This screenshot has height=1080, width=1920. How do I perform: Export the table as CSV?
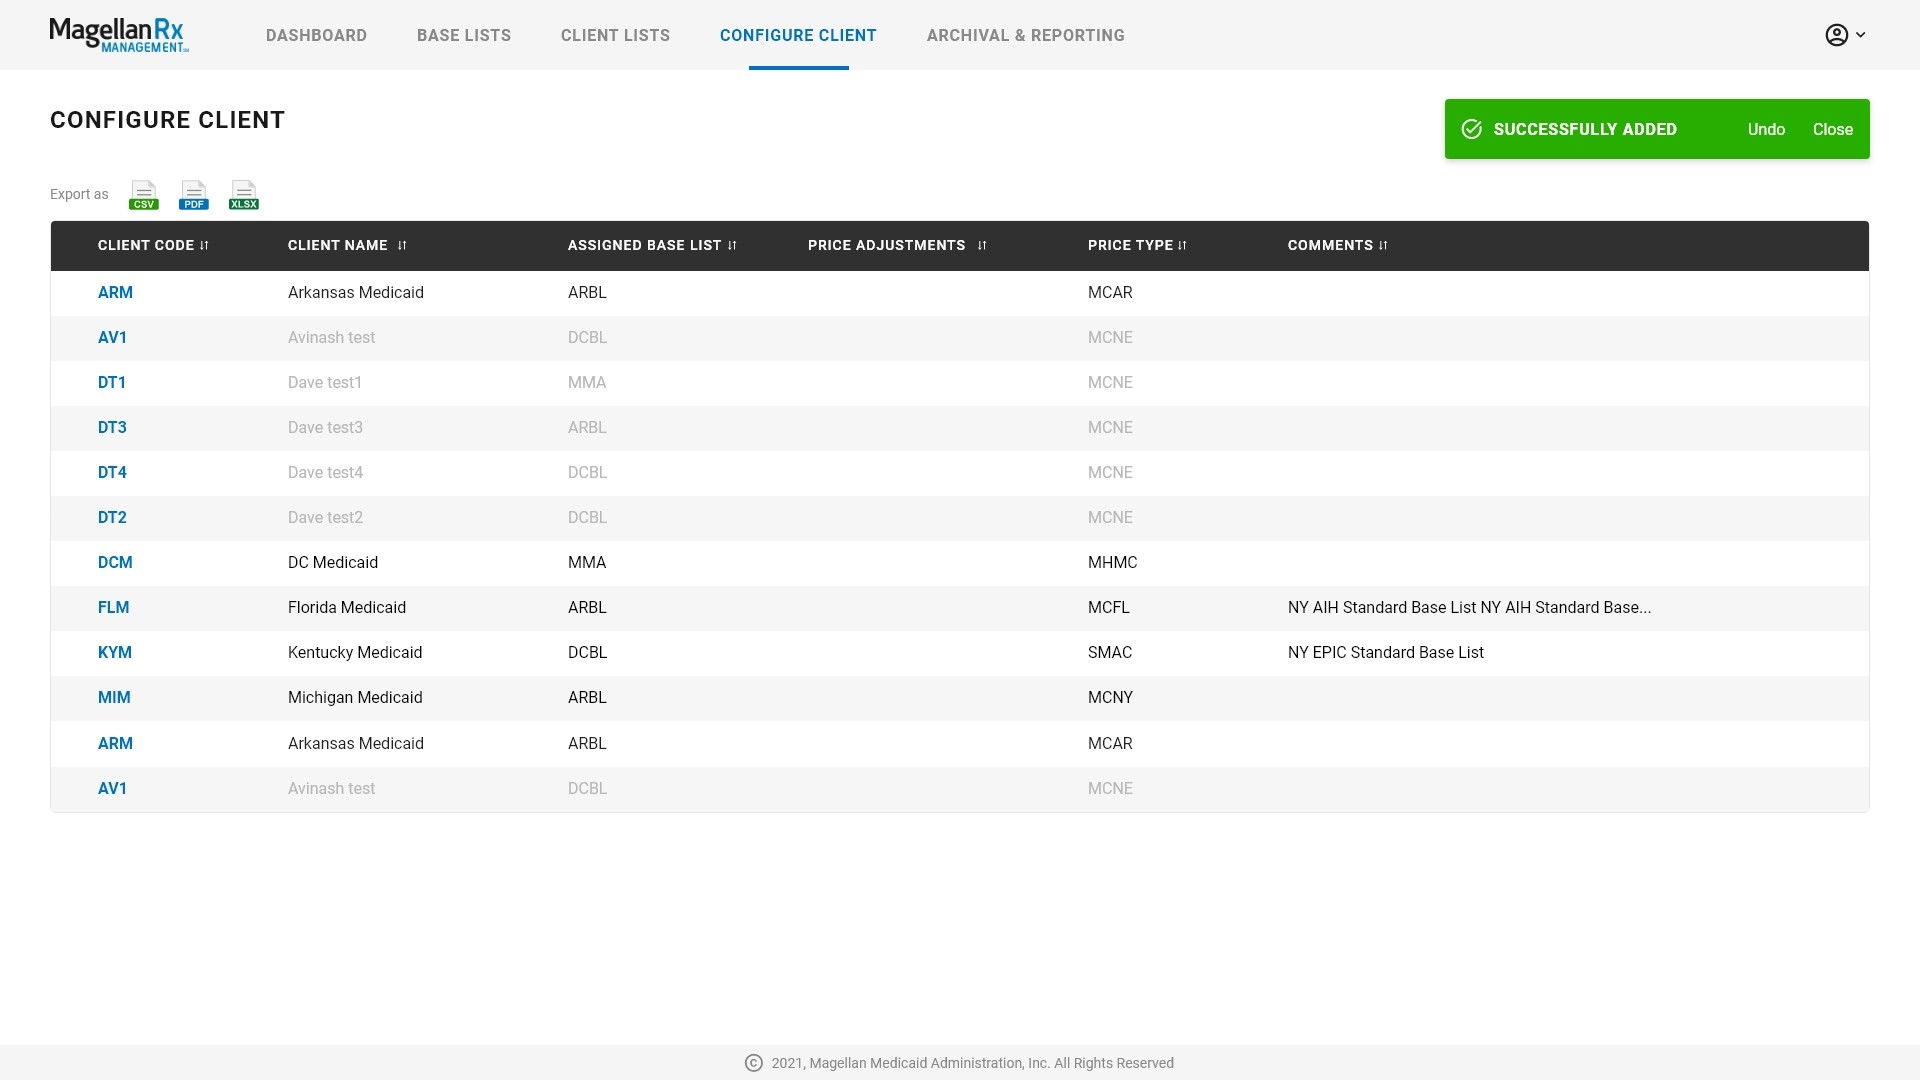coord(143,195)
